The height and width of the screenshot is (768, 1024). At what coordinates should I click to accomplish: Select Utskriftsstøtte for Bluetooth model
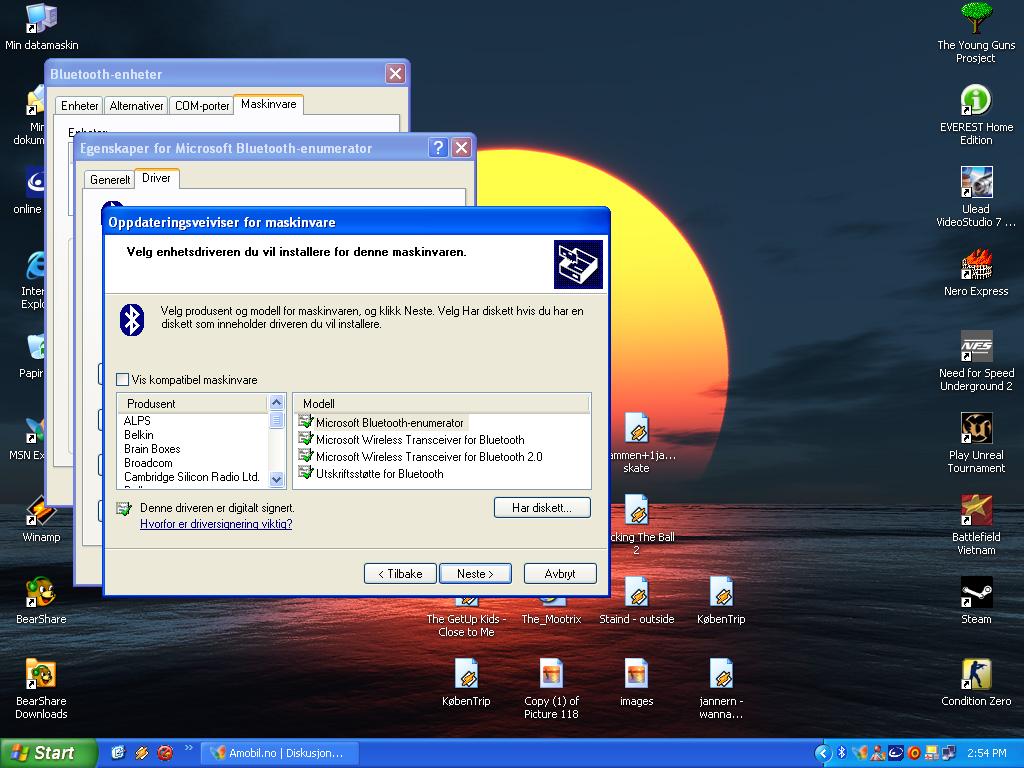[370, 473]
